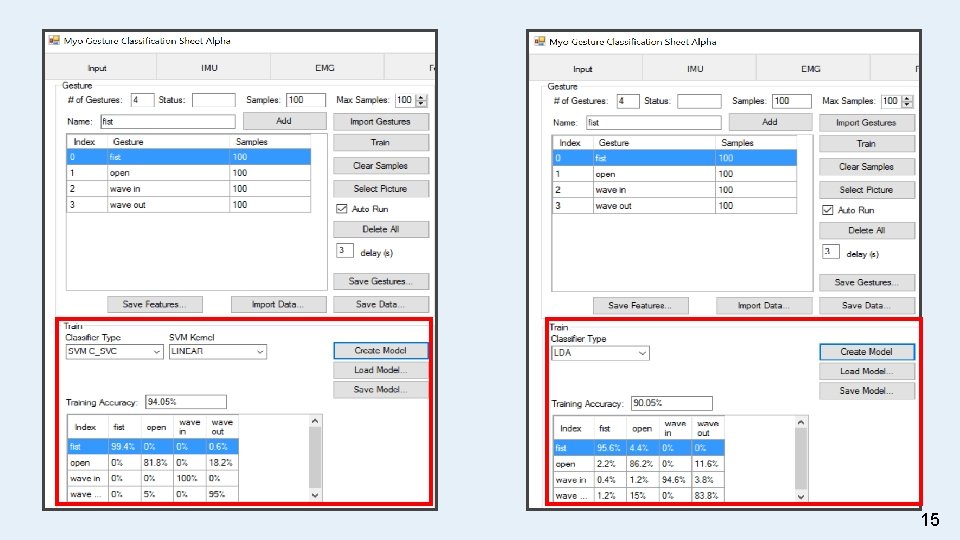Image resolution: width=960 pixels, height=540 pixels.
Task: Click Create Model in left window
Action: (x=381, y=351)
